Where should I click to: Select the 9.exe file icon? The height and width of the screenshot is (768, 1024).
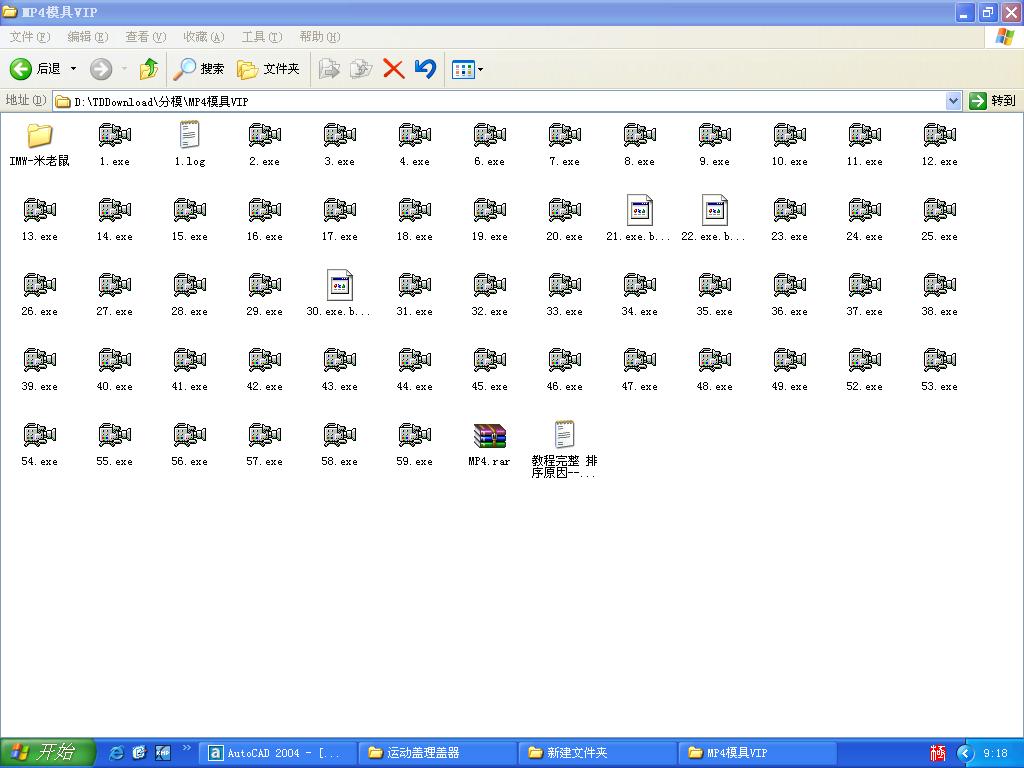pos(714,135)
